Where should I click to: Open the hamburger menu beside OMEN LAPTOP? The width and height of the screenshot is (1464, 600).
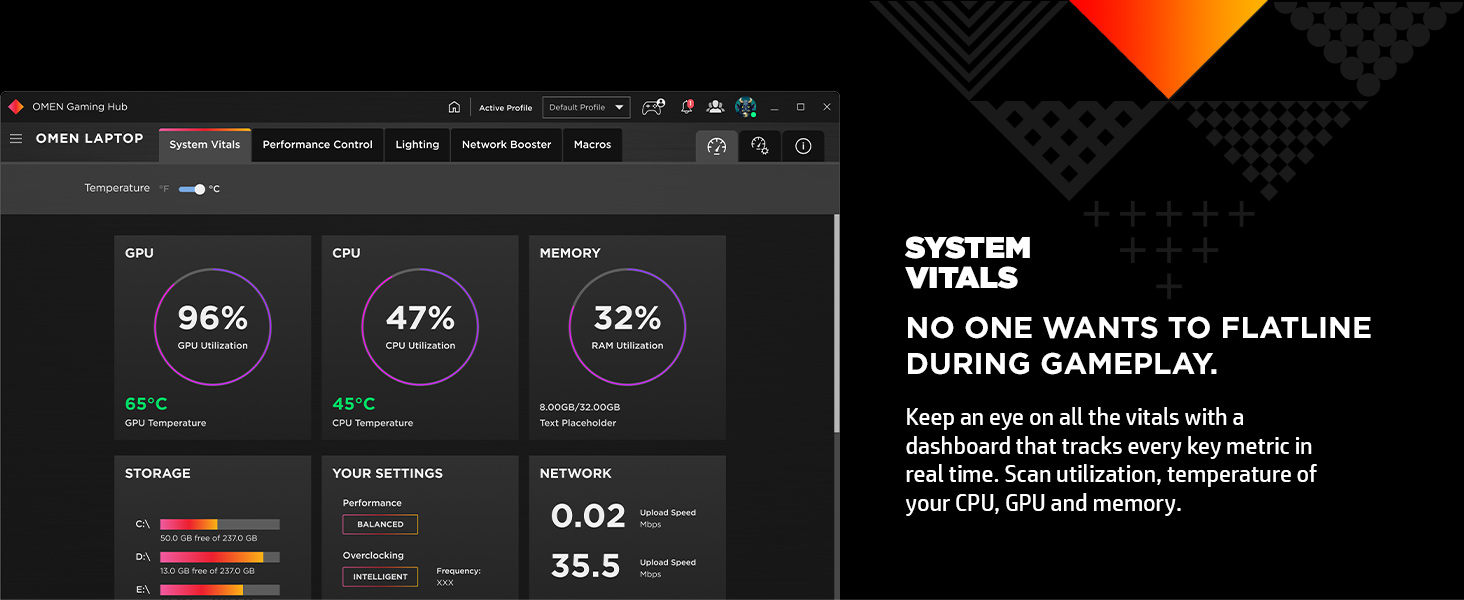(x=16, y=139)
